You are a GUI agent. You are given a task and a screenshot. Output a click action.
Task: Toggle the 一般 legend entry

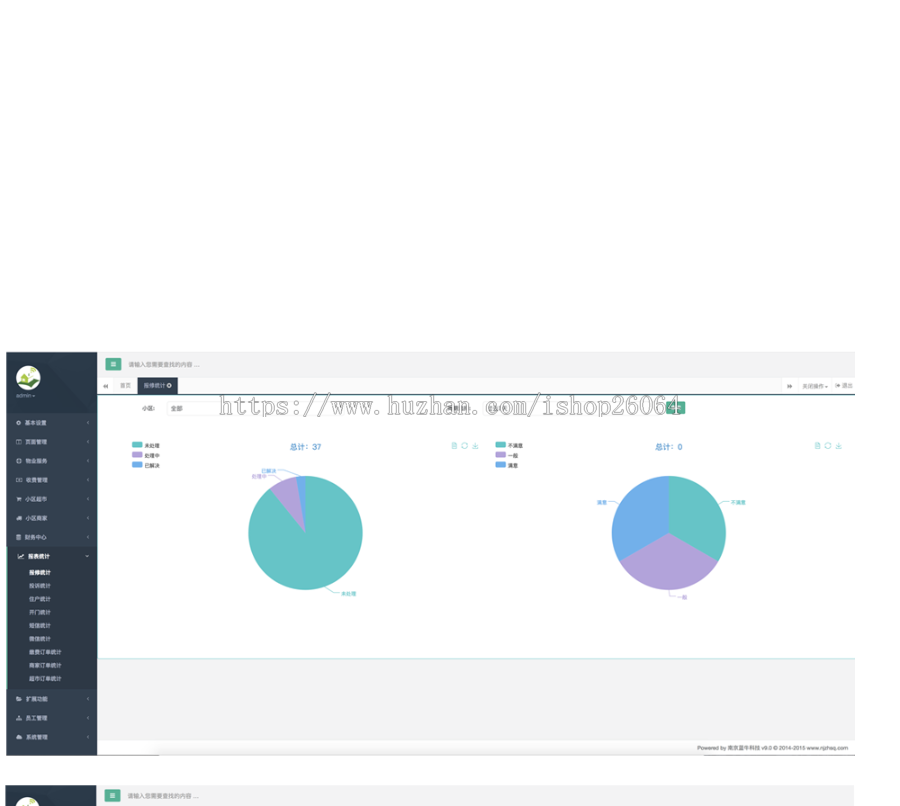click(x=507, y=455)
